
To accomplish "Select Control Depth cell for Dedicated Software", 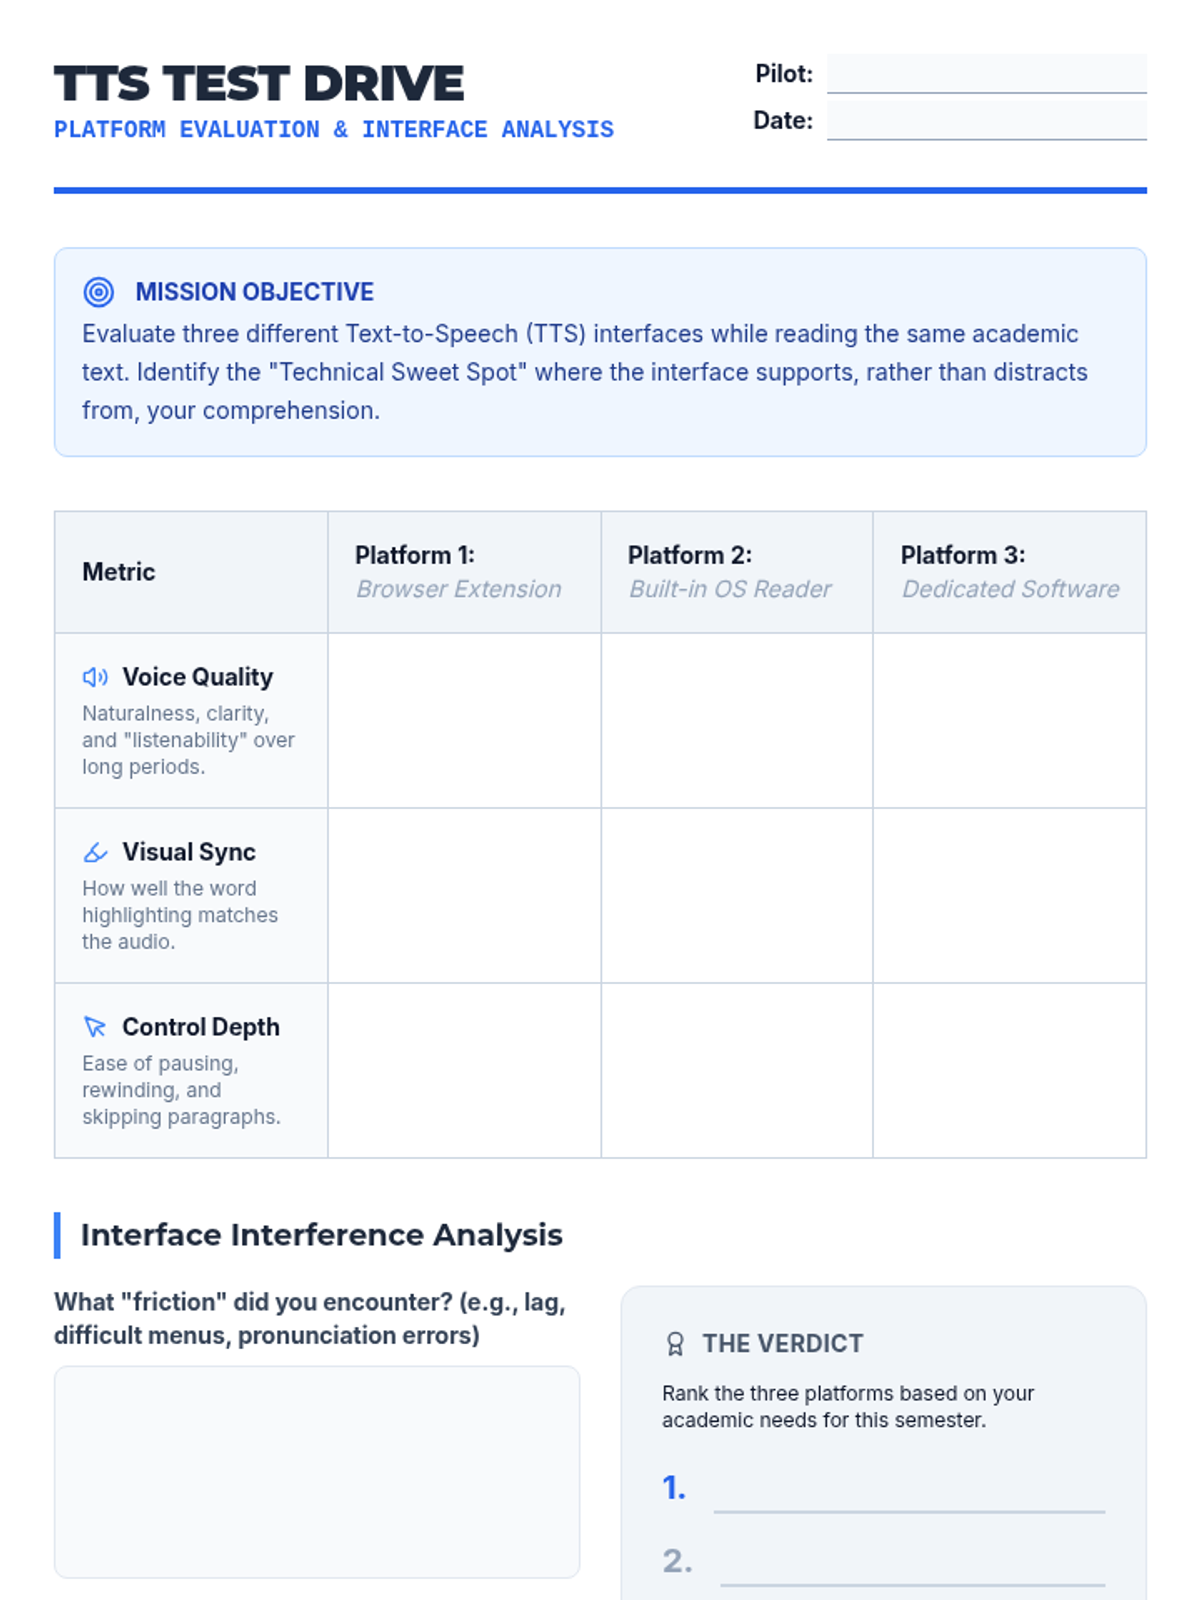I will [x=1009, y=1070].
